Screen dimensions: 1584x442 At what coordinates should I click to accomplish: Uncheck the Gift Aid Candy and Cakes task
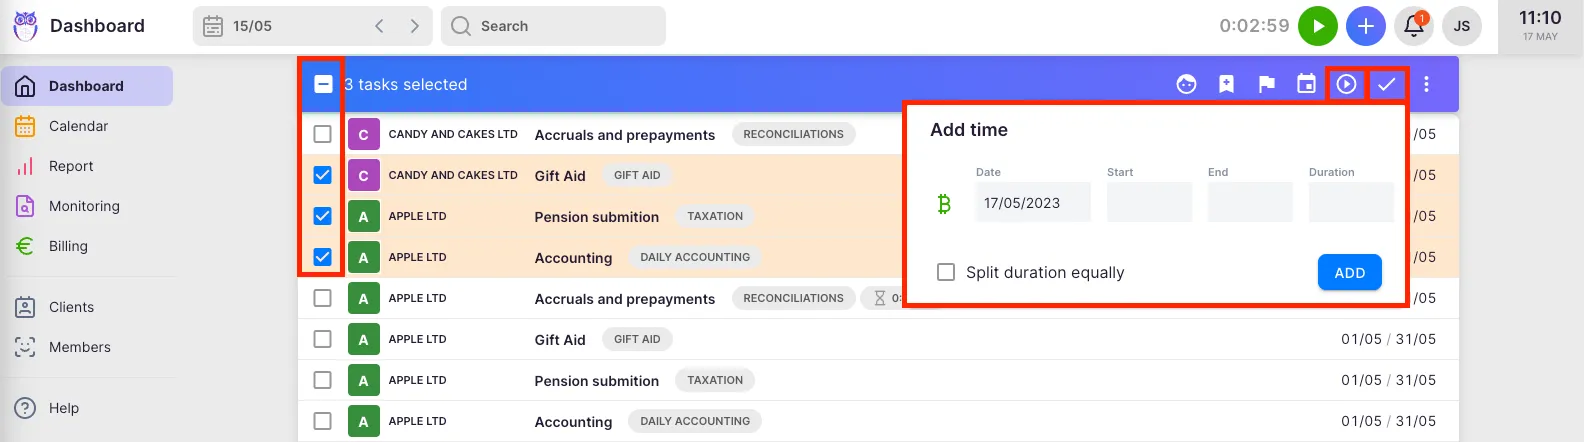[x=322, y=175]
